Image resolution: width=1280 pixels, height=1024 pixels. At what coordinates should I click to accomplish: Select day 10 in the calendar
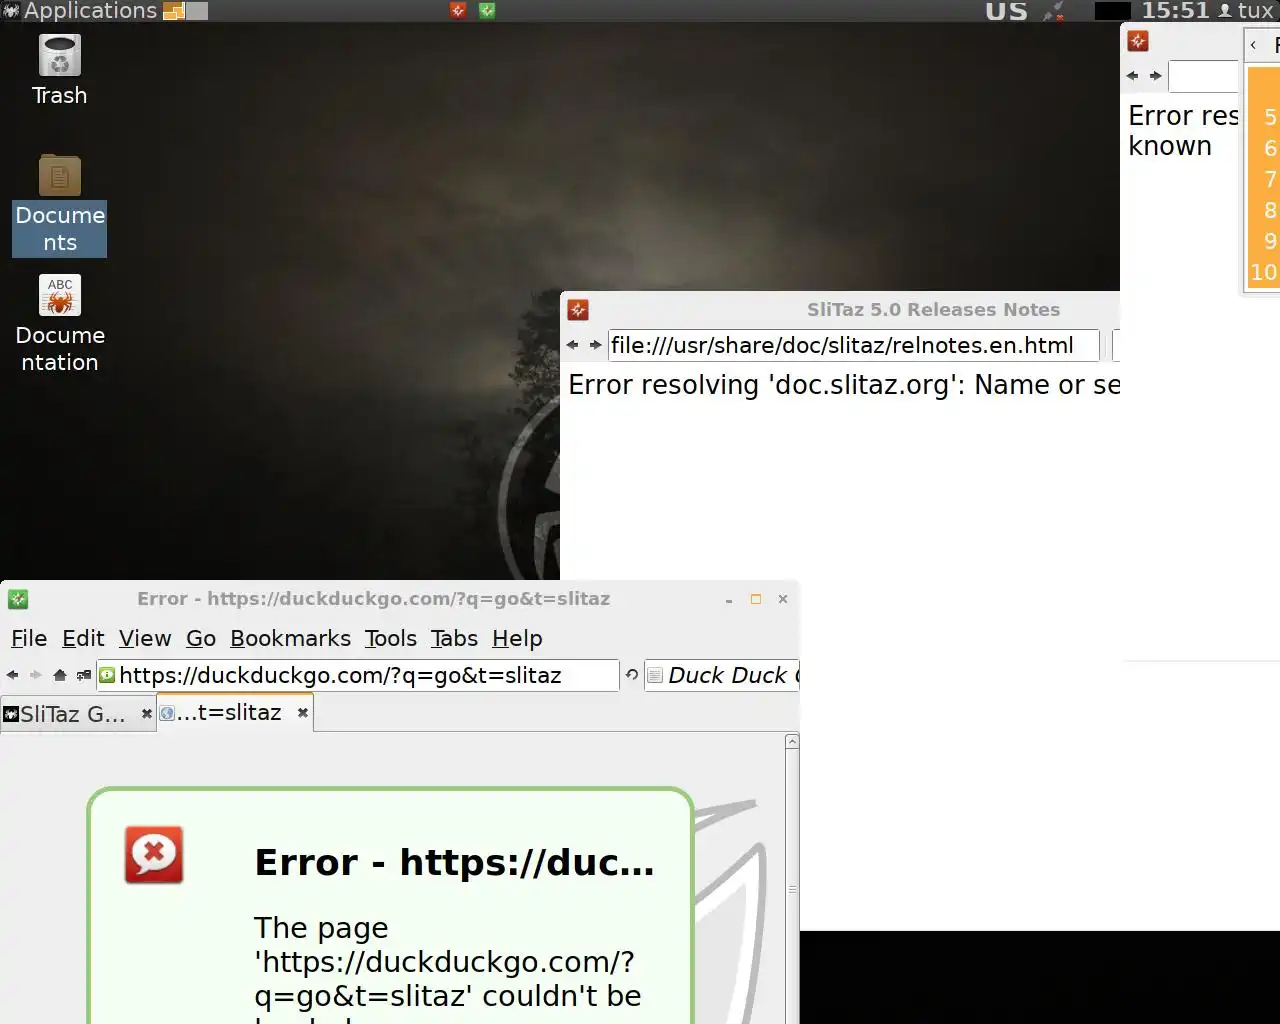(x=1264, y=272)
